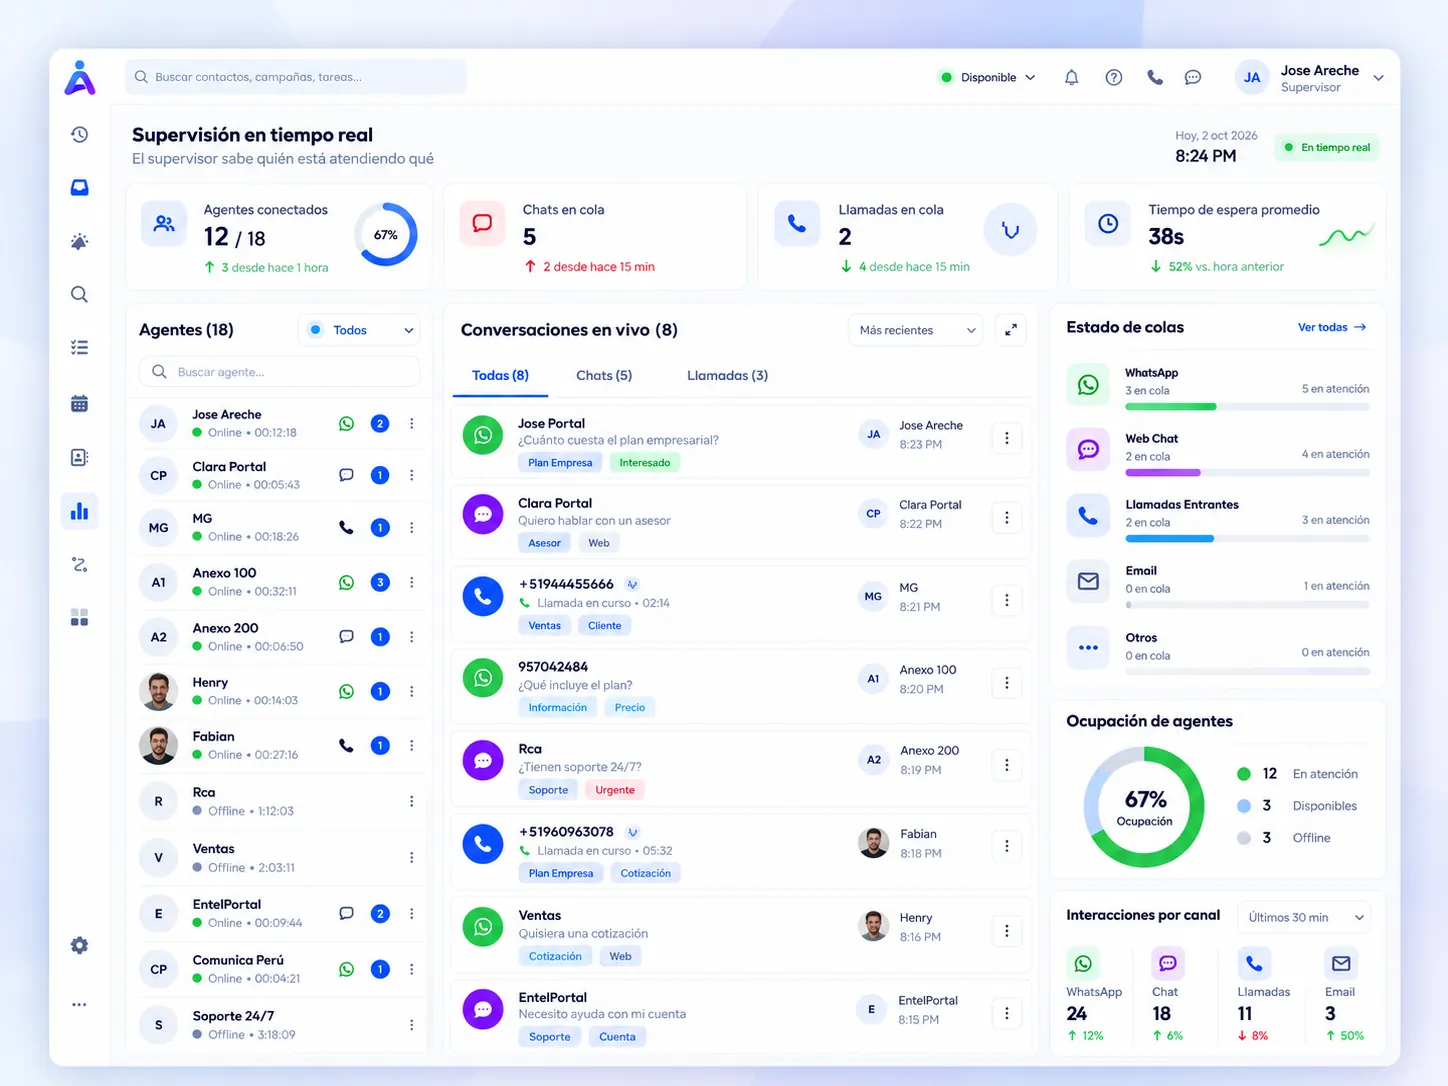The image size is (1448, 1086).
Task: Open the Disponible status dropdown
Action: point(987,78)
